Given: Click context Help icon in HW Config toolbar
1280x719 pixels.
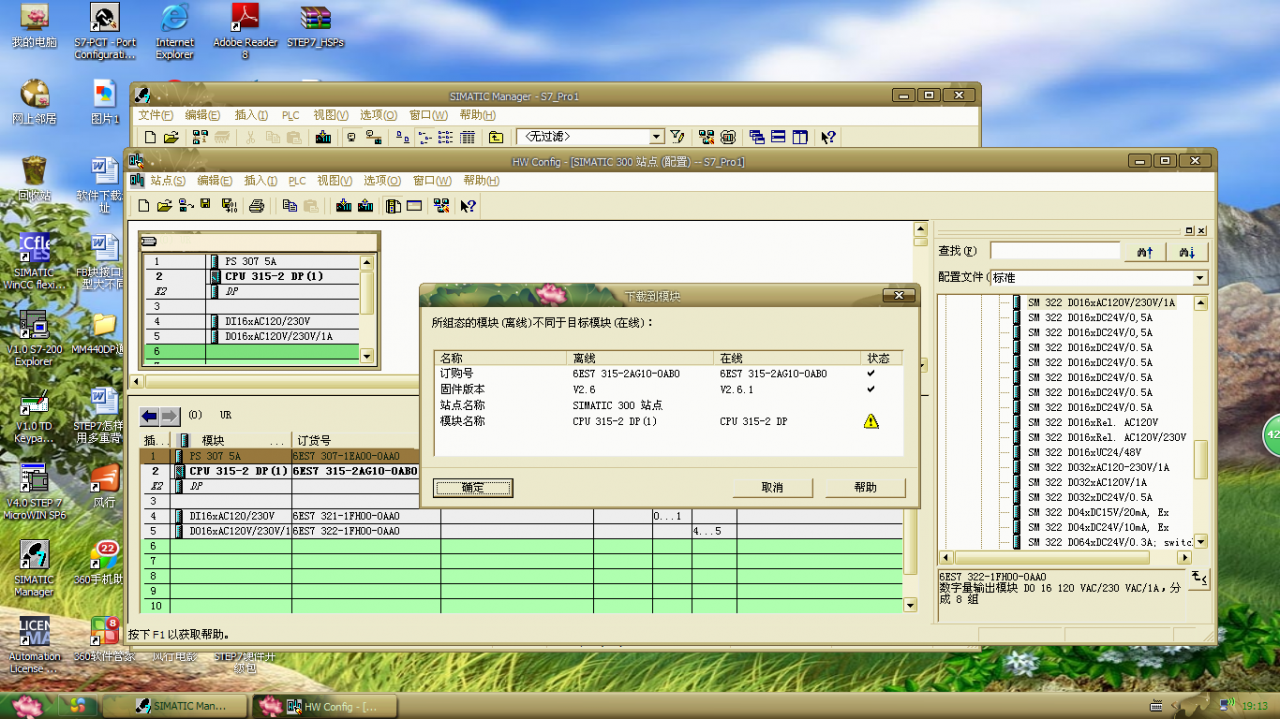Looking at the screenshot, I should click(x=467, y=206).
